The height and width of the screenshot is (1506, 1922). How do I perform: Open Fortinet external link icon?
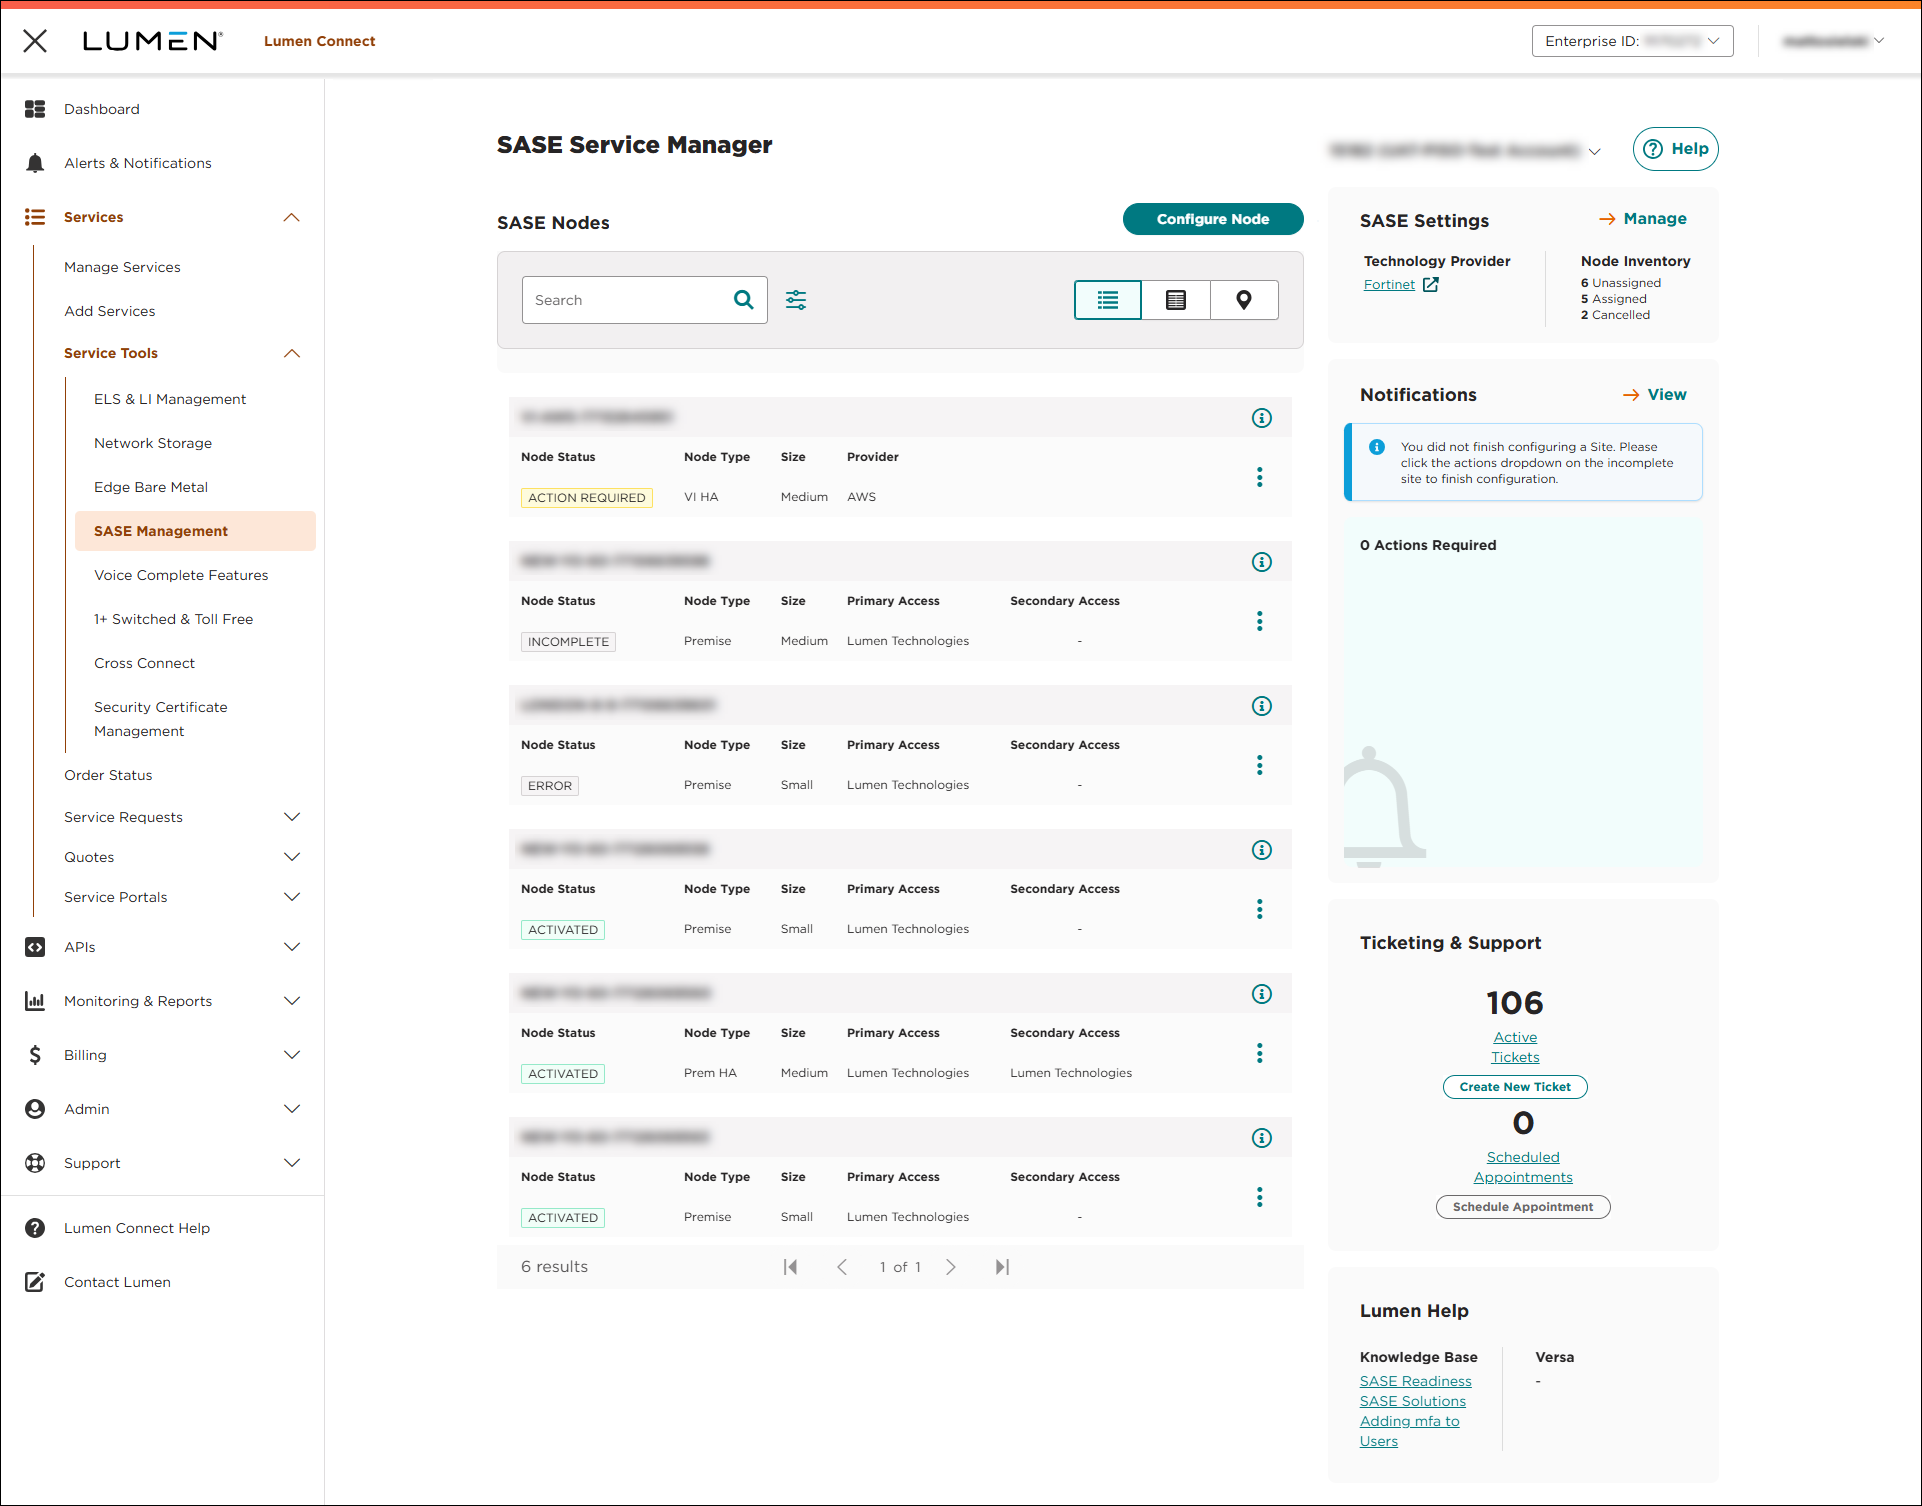point(1431,285)
